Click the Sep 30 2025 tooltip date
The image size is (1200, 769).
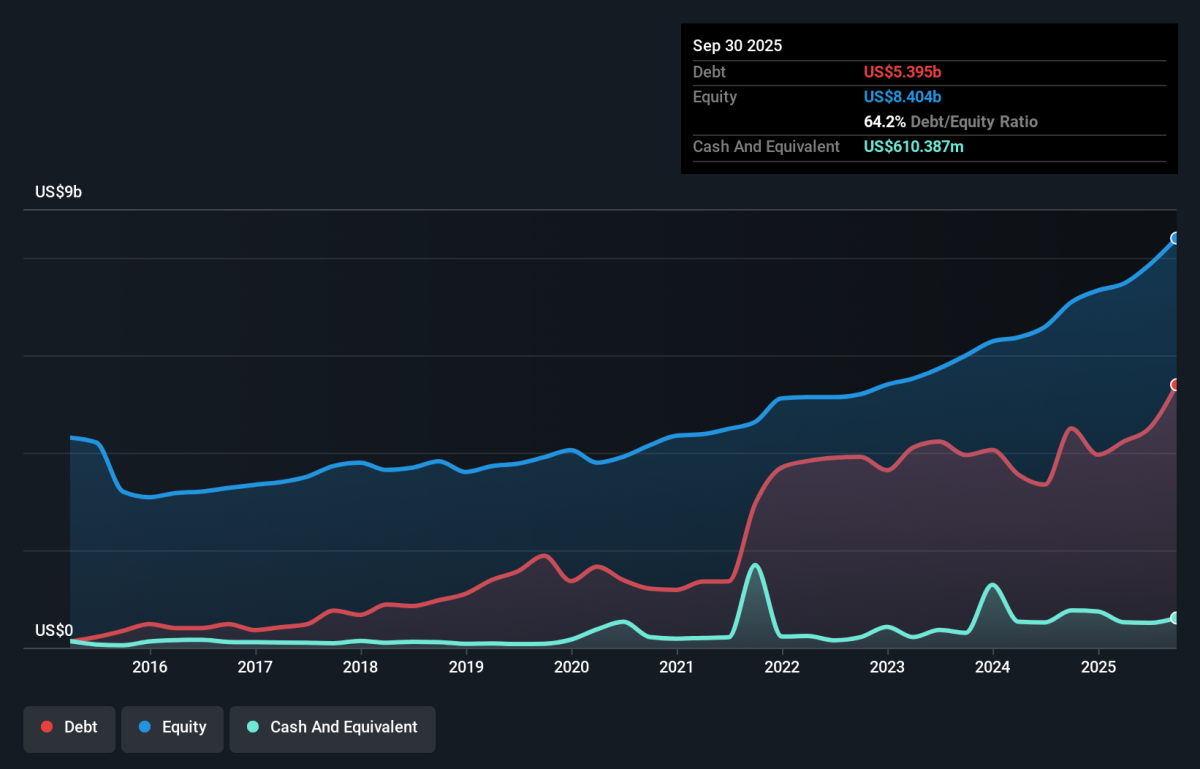pyautogui.click(x=737, y=46)
